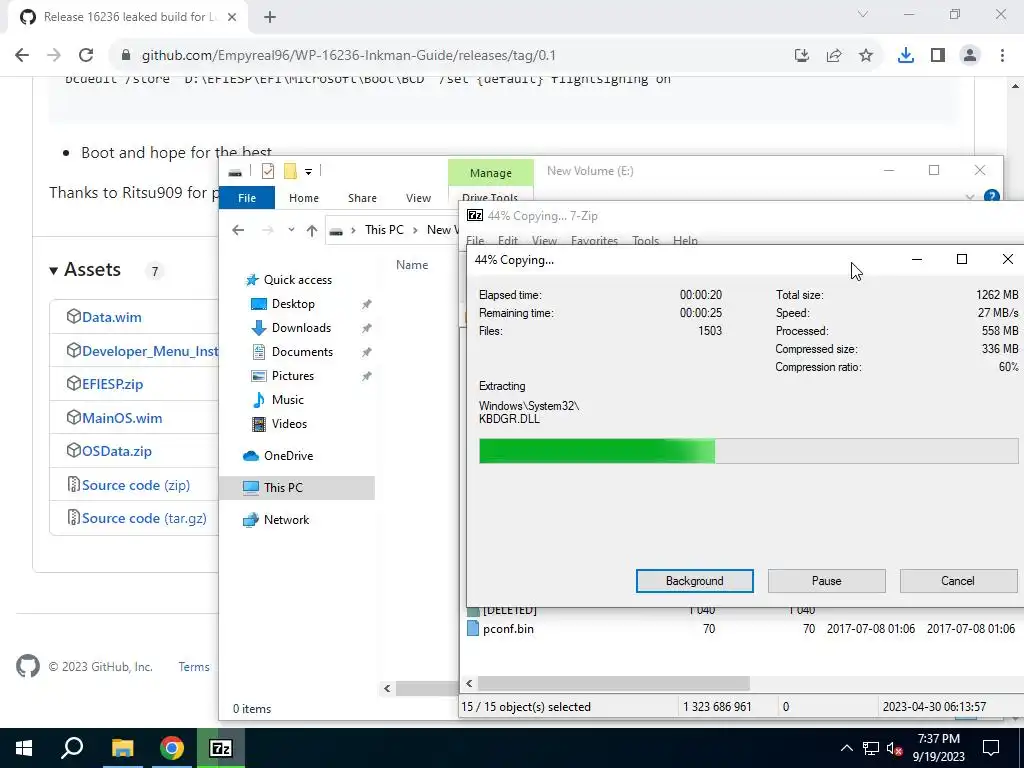Open Explorer recent locations dropdown
Screen dimensions: 1024x768
click(291, 230)
